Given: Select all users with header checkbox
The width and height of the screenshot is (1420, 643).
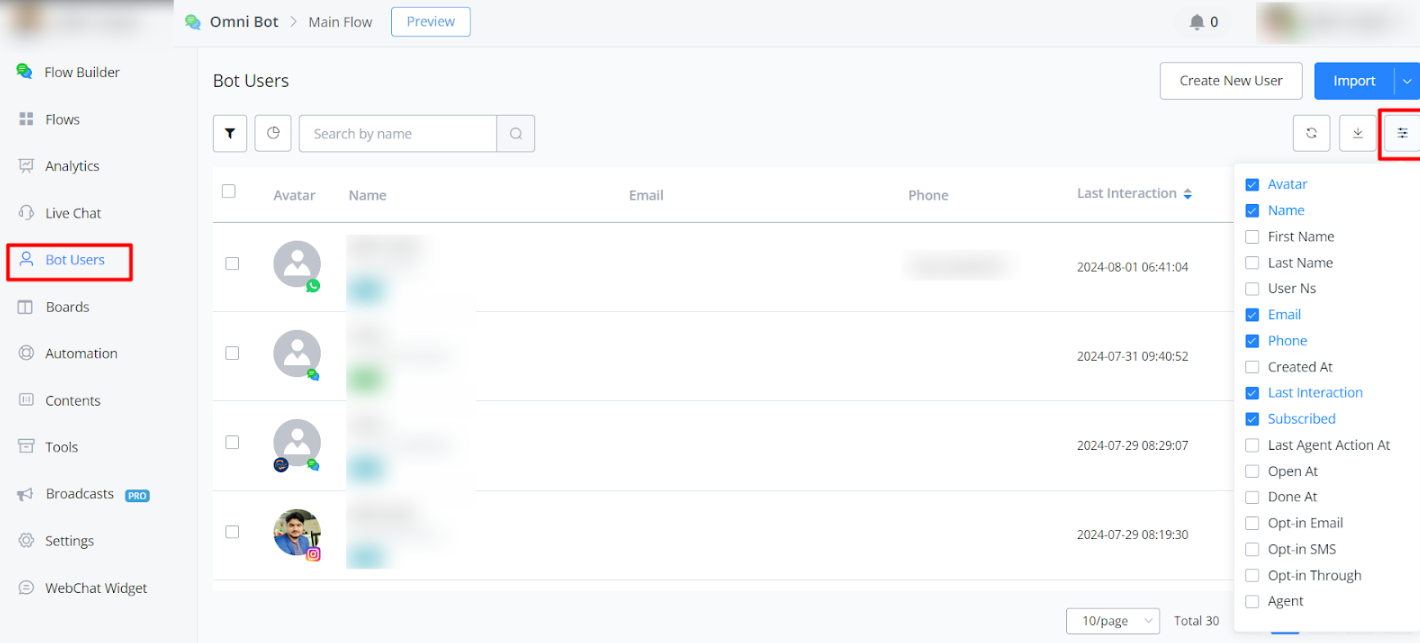Looking at the screenshot, I should coord(229,191).
